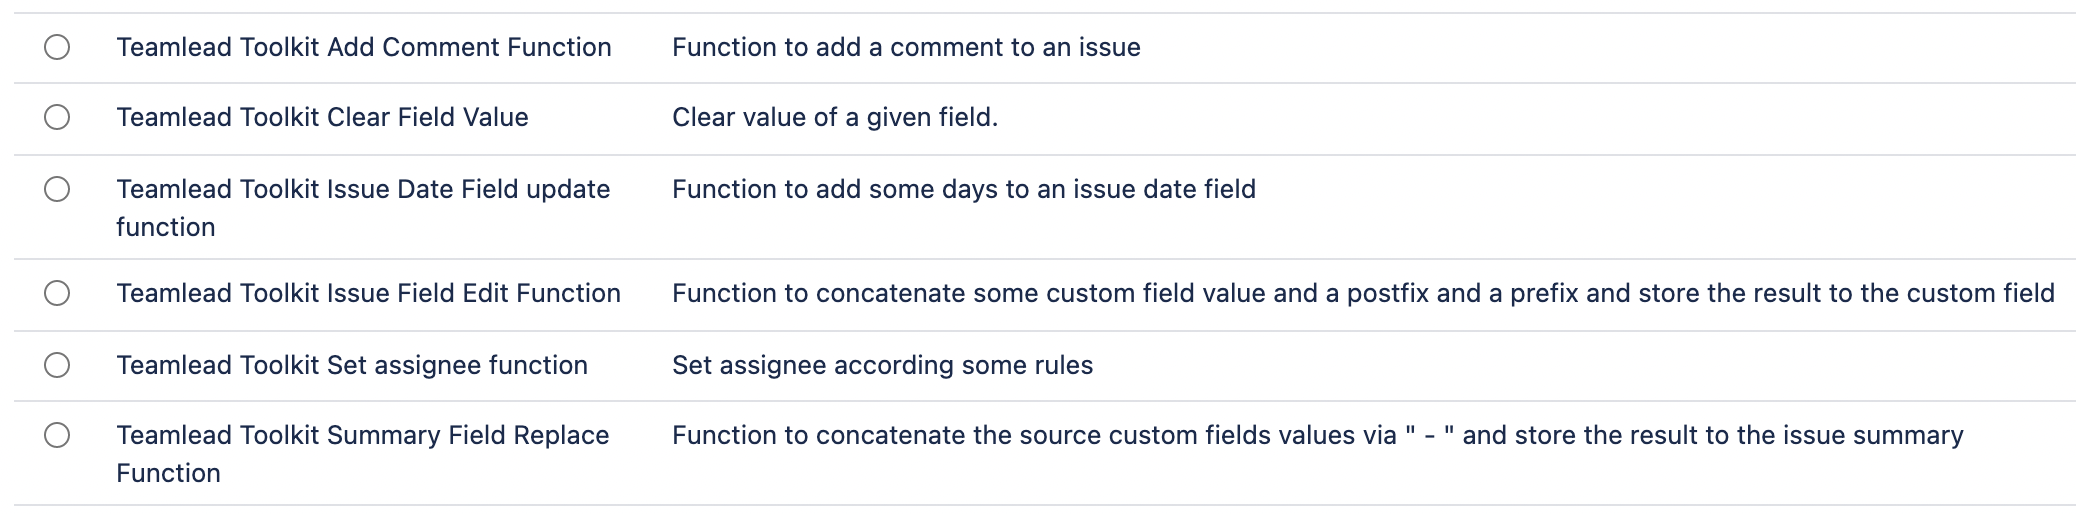Enable the Set assignee function radio option
Image resolution: width=2076 pixels, height=514 pixels.
[57, 365]
